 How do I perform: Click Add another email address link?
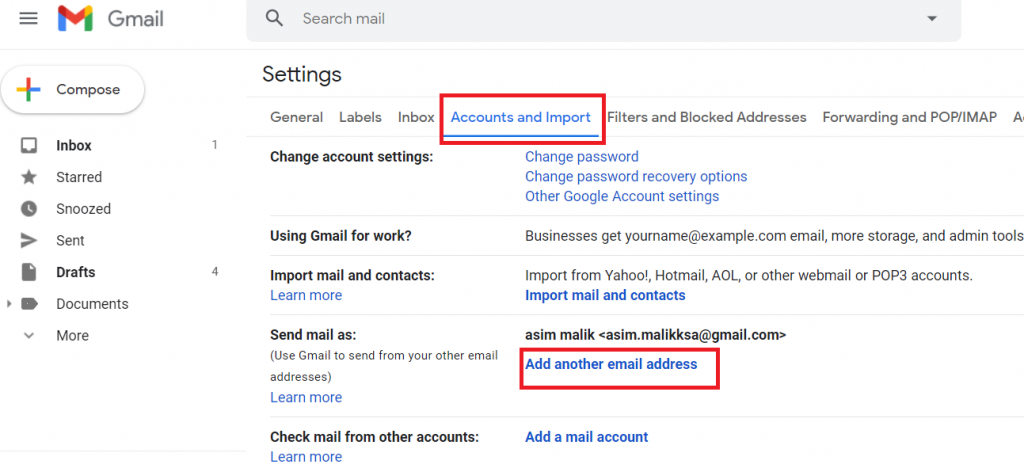(611, 364)
